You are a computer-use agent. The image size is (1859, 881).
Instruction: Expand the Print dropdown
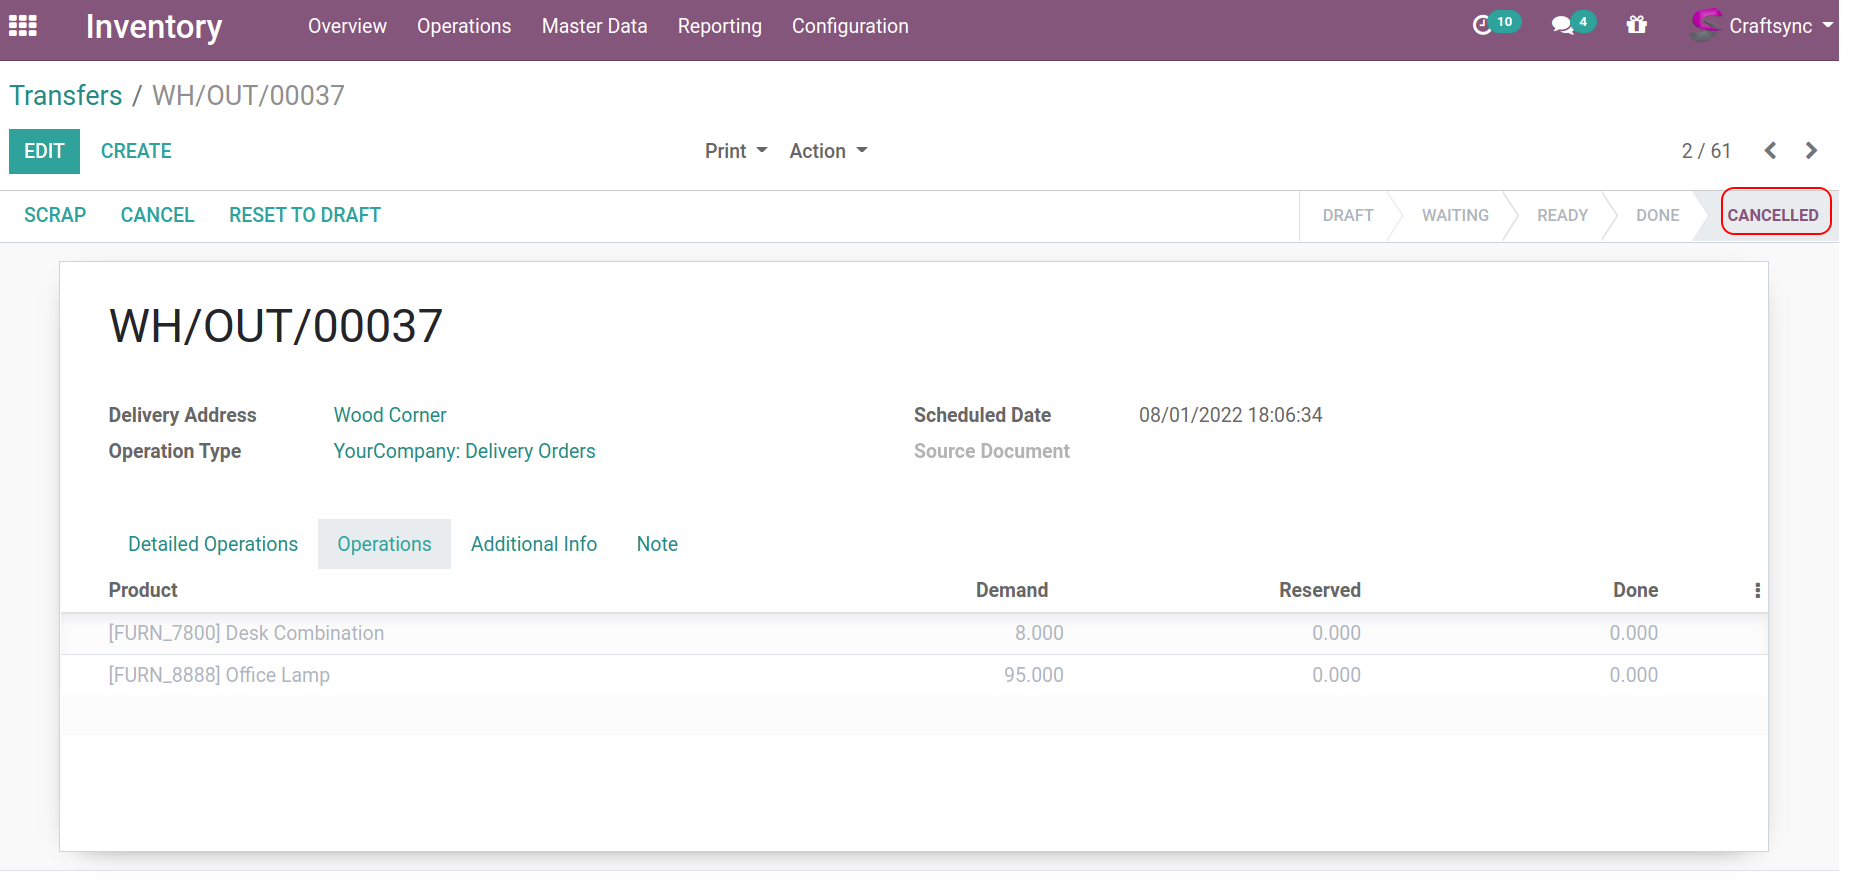[x=735, y=151]
